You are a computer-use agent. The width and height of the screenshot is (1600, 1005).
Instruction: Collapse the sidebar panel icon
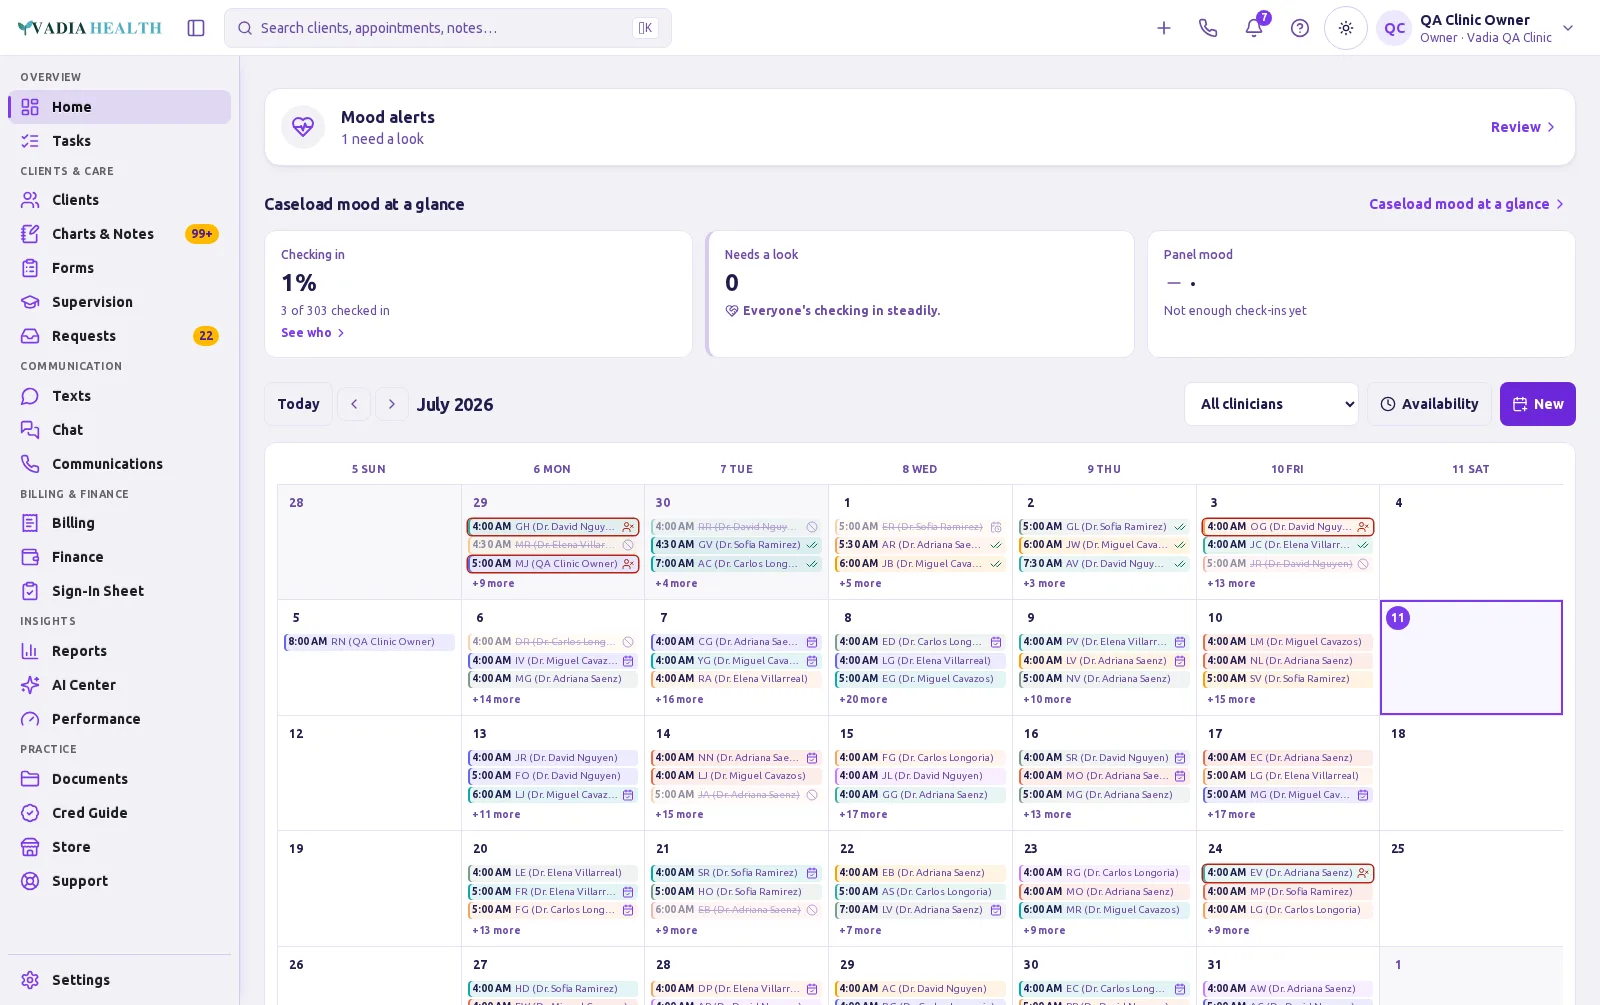(x=196, y=28)
